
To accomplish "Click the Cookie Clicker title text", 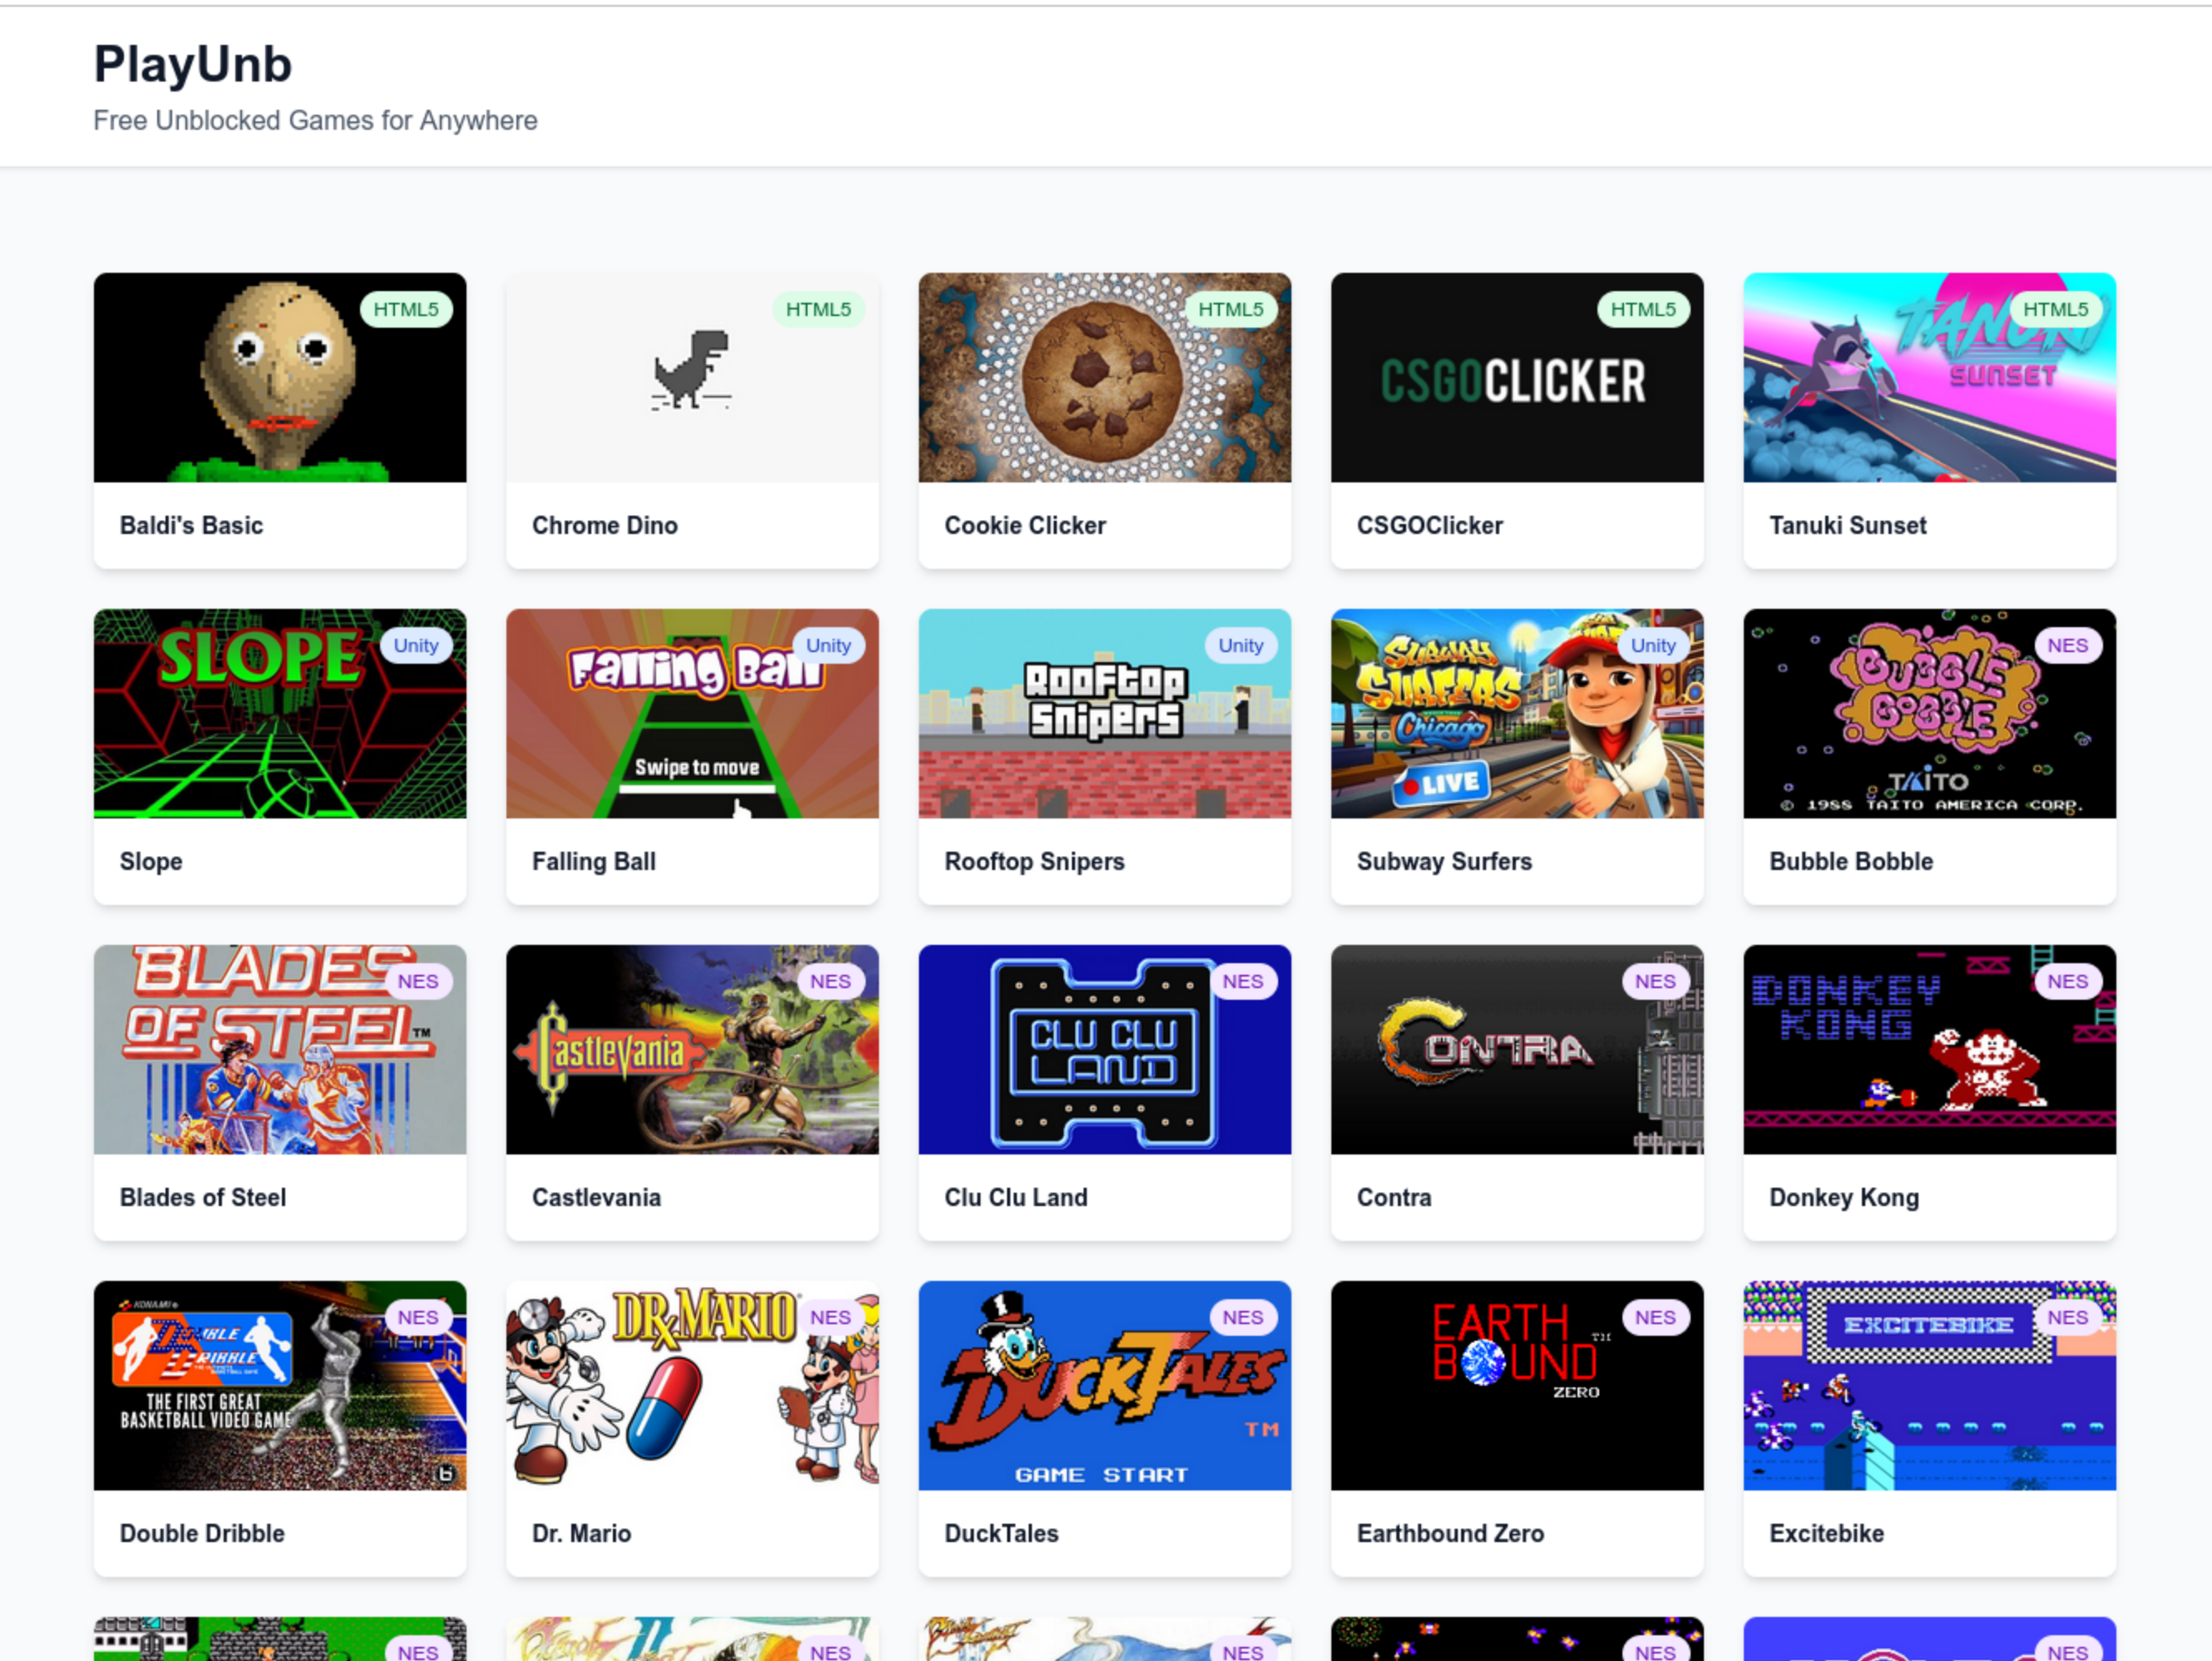I will 1025,525.
